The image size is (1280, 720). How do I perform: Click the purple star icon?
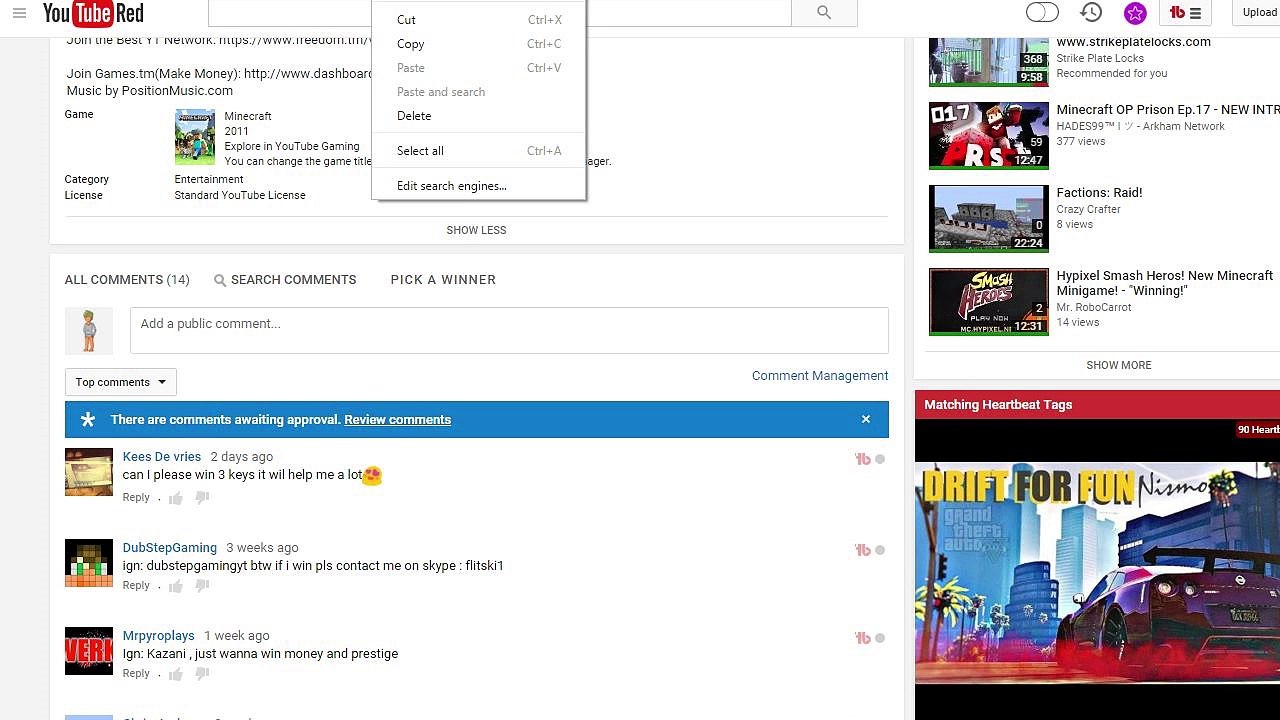click(1135, 13)
